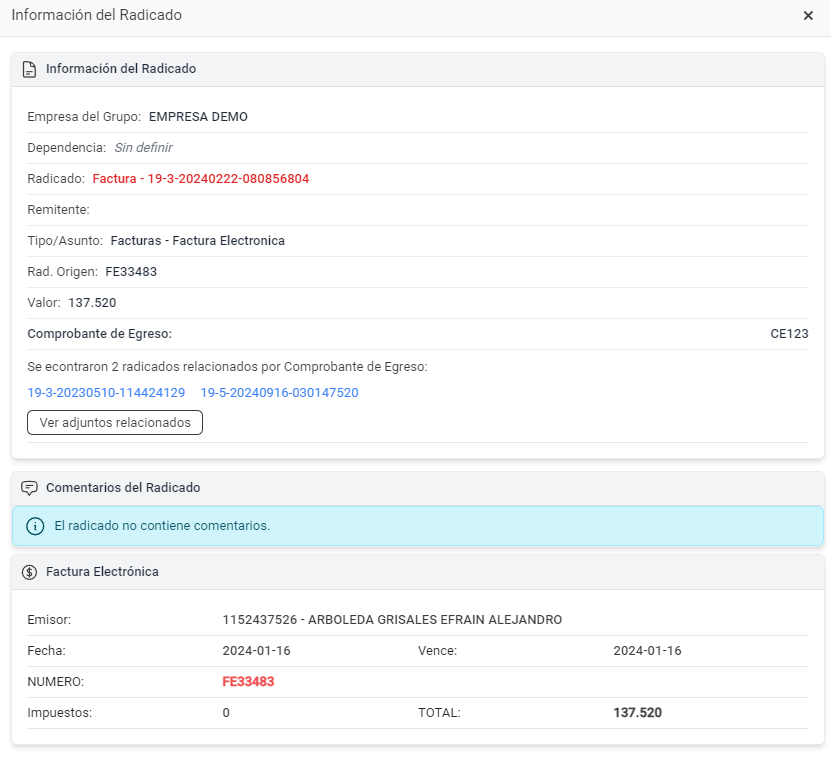Image resolution: width=831 pixels, height=761 pixels.
Task: Close the Información del Radicado dialog
Action: [x=808, y=16]
